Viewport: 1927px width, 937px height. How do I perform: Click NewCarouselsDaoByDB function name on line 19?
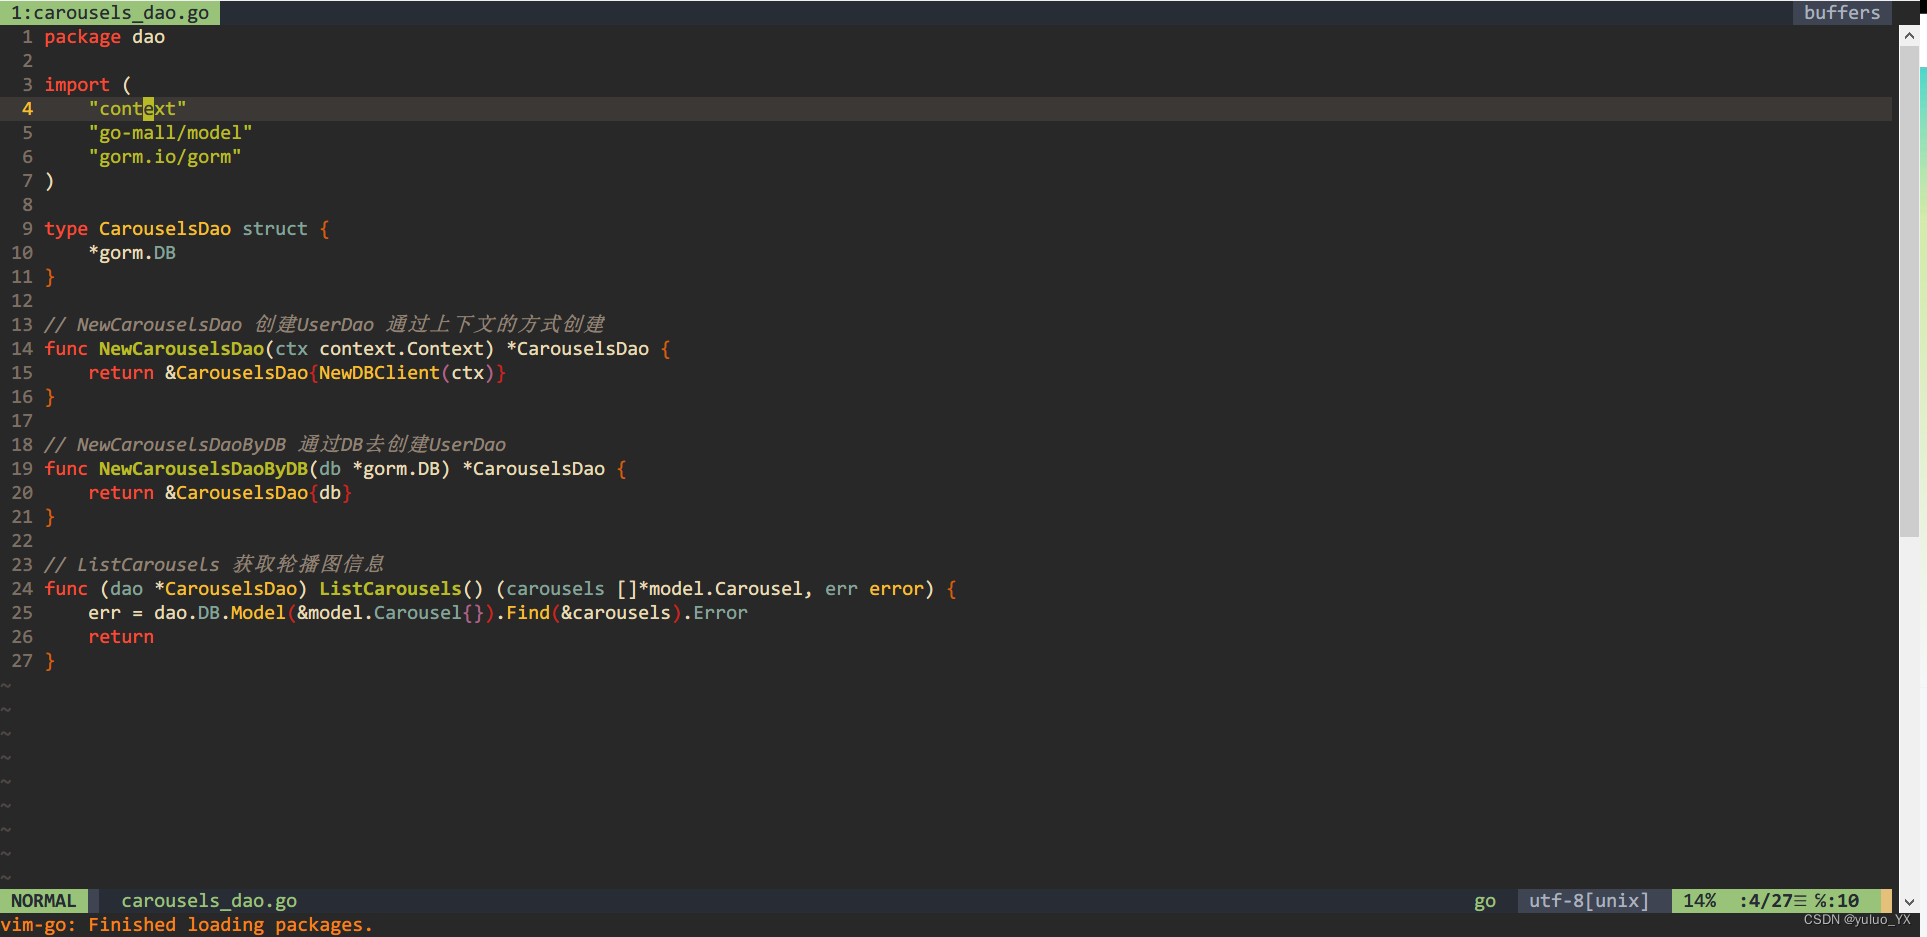click(203, 469)
